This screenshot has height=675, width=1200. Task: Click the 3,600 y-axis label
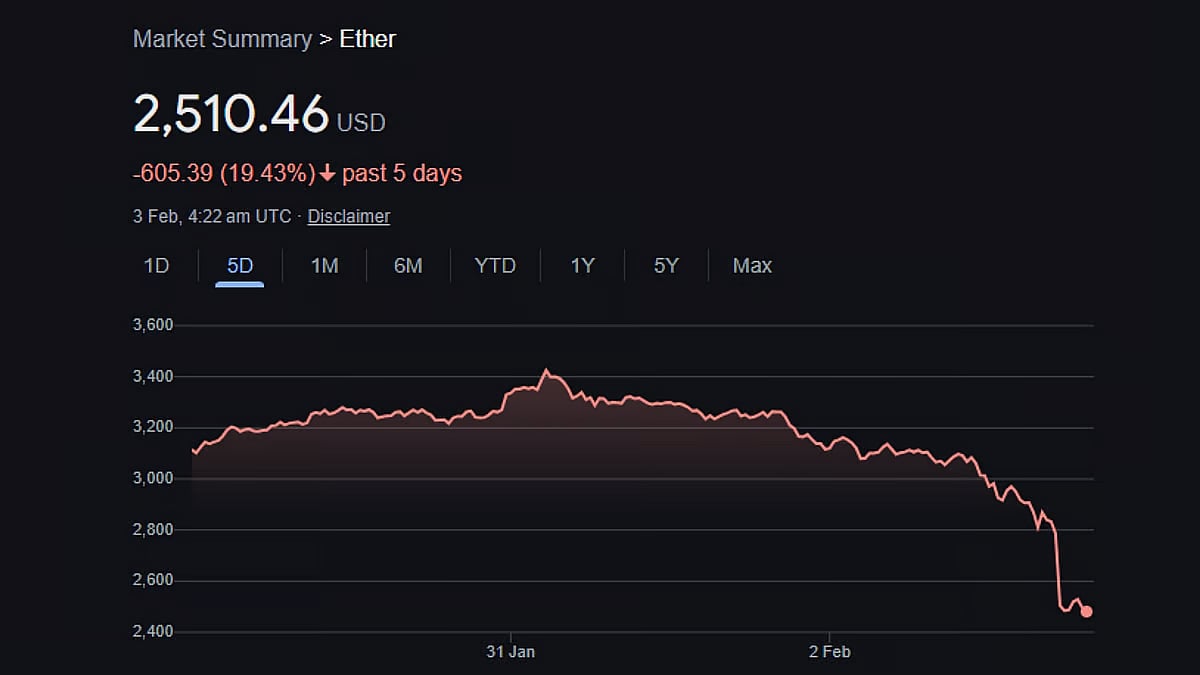pyautogui.click(x=153, y=325)
